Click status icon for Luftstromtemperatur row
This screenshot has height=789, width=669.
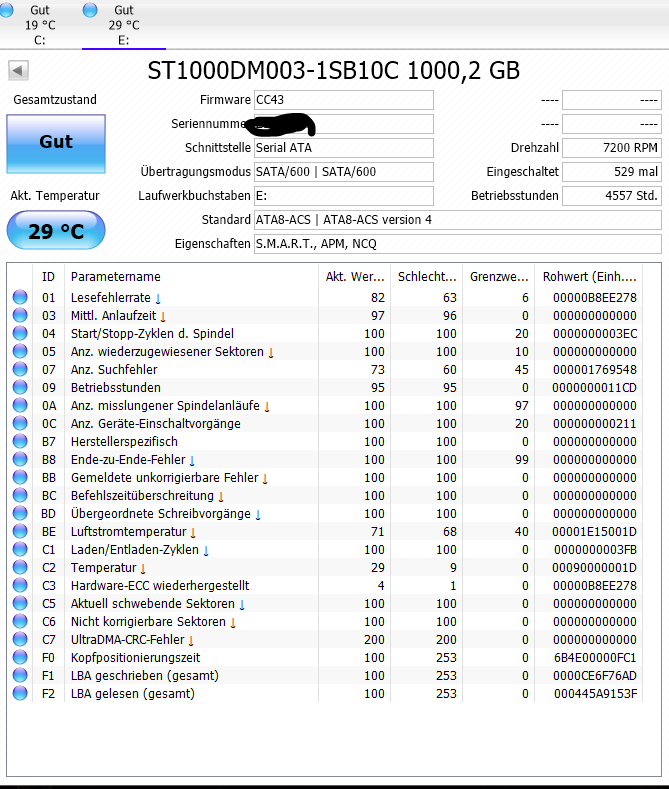pyautogui.click(x=20, y=531)
